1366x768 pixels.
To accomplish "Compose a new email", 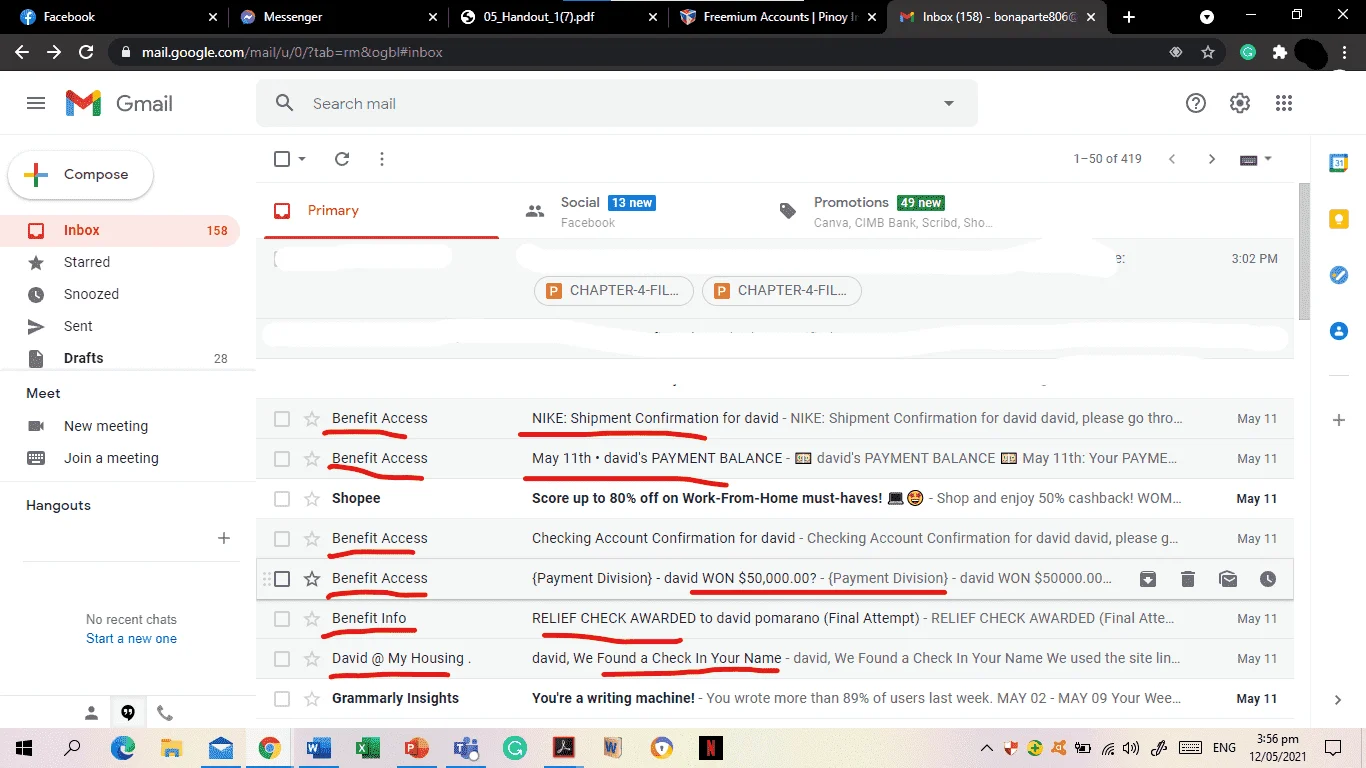I will (81, 175).
